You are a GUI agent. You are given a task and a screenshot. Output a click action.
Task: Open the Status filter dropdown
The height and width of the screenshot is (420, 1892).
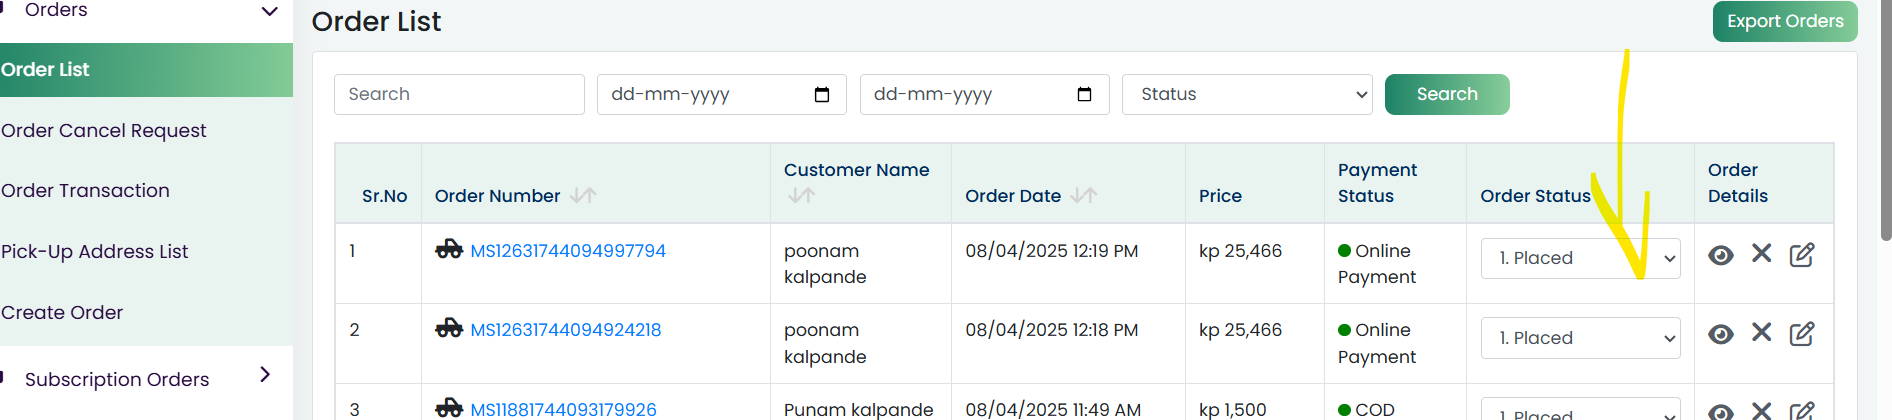[1247, 94]
